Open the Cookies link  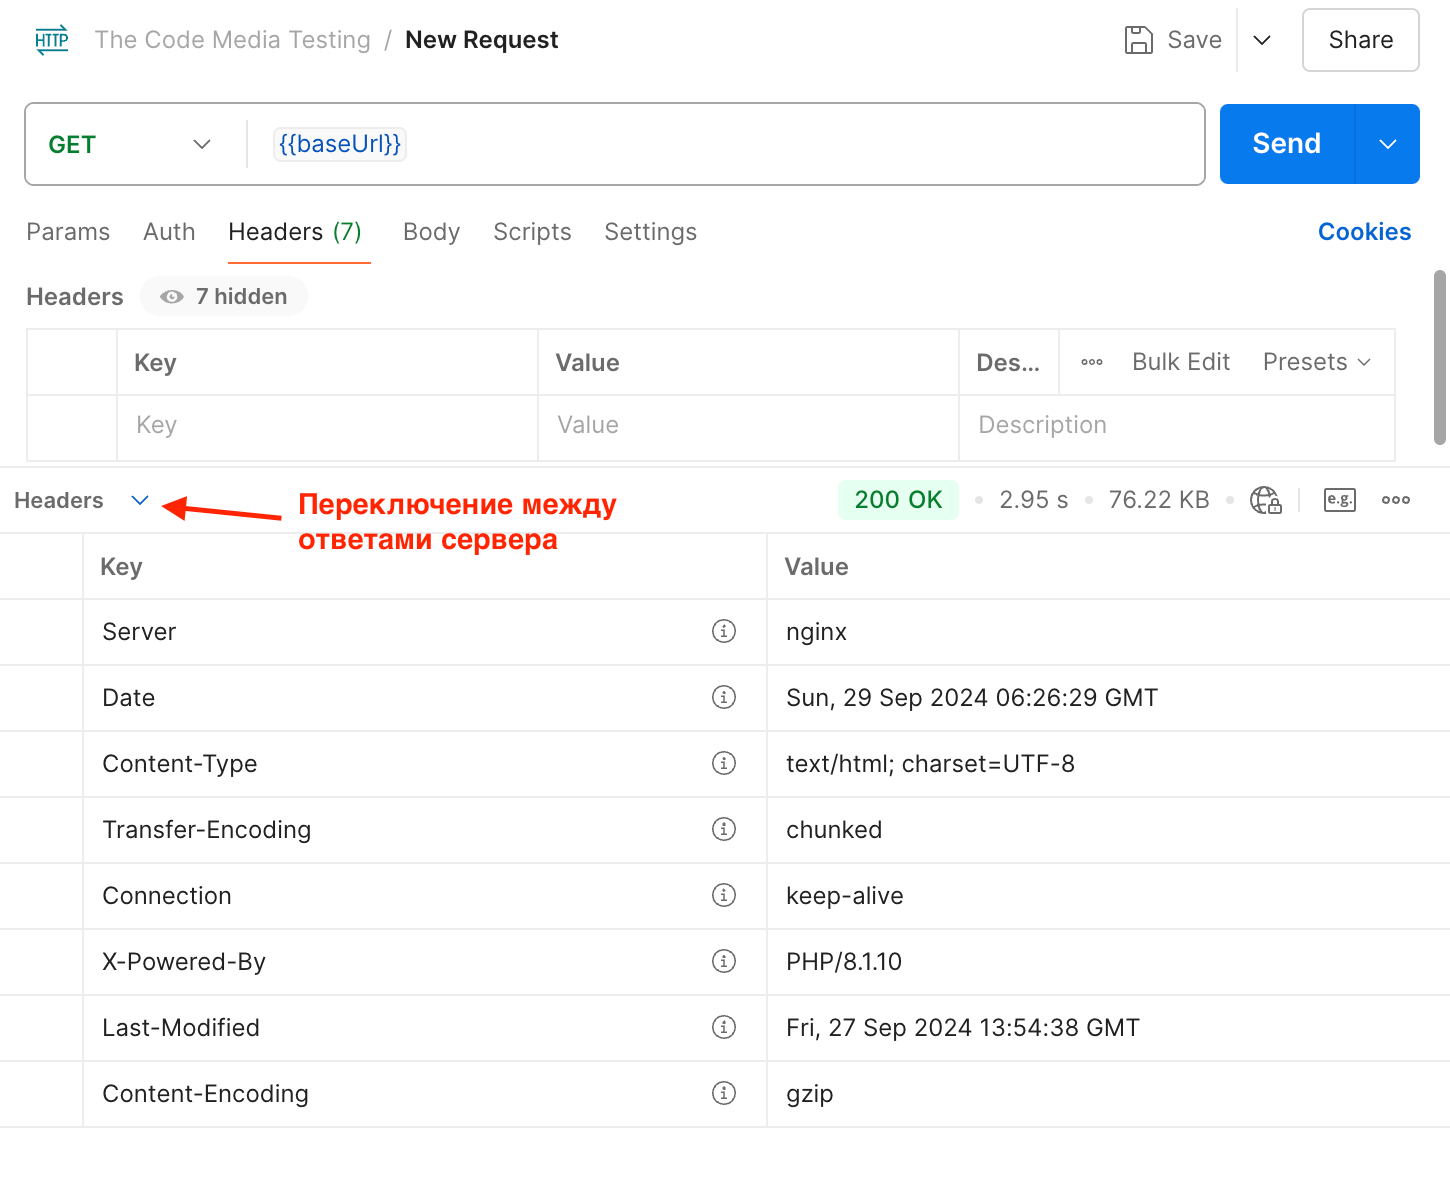pyautogui.click(x=1364, y=232)
